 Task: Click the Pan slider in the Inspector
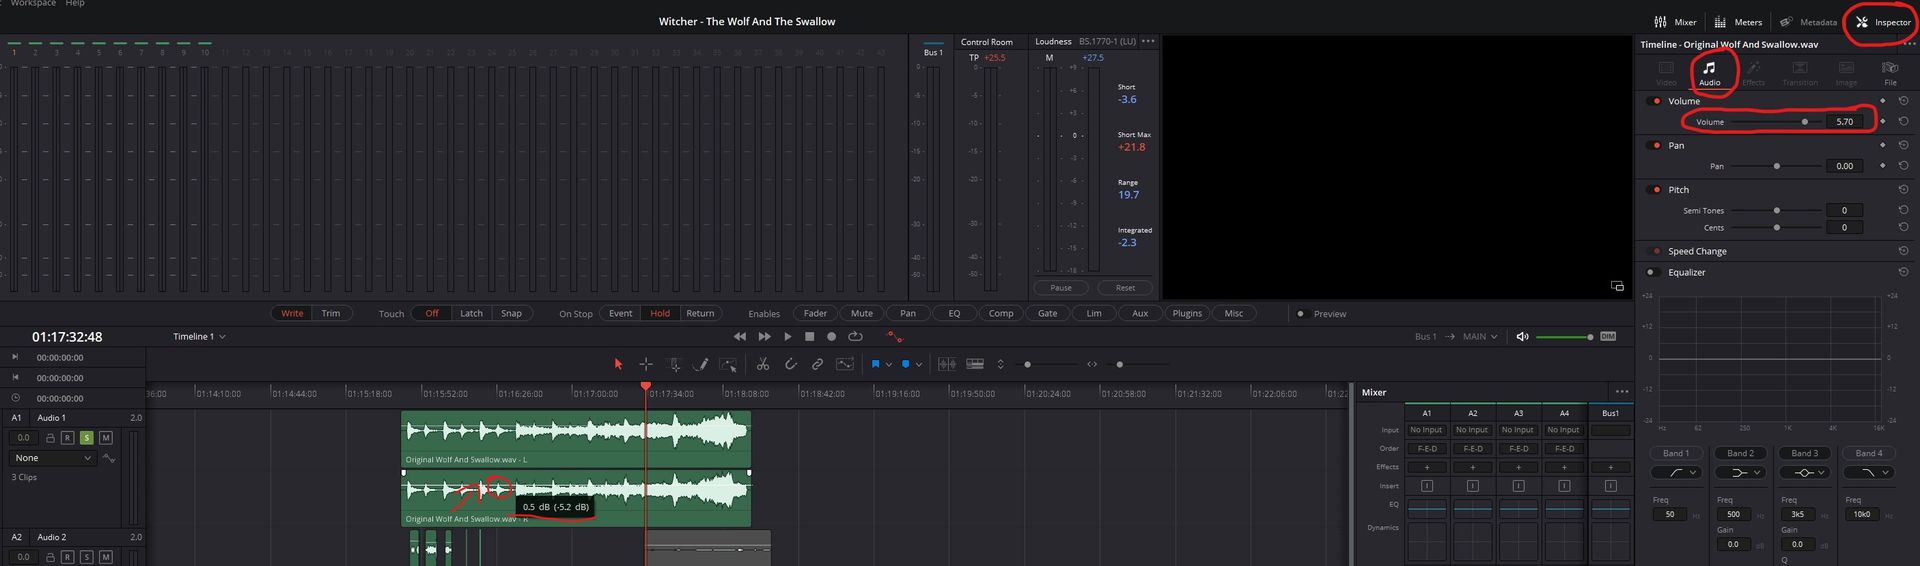(1776, 167)
